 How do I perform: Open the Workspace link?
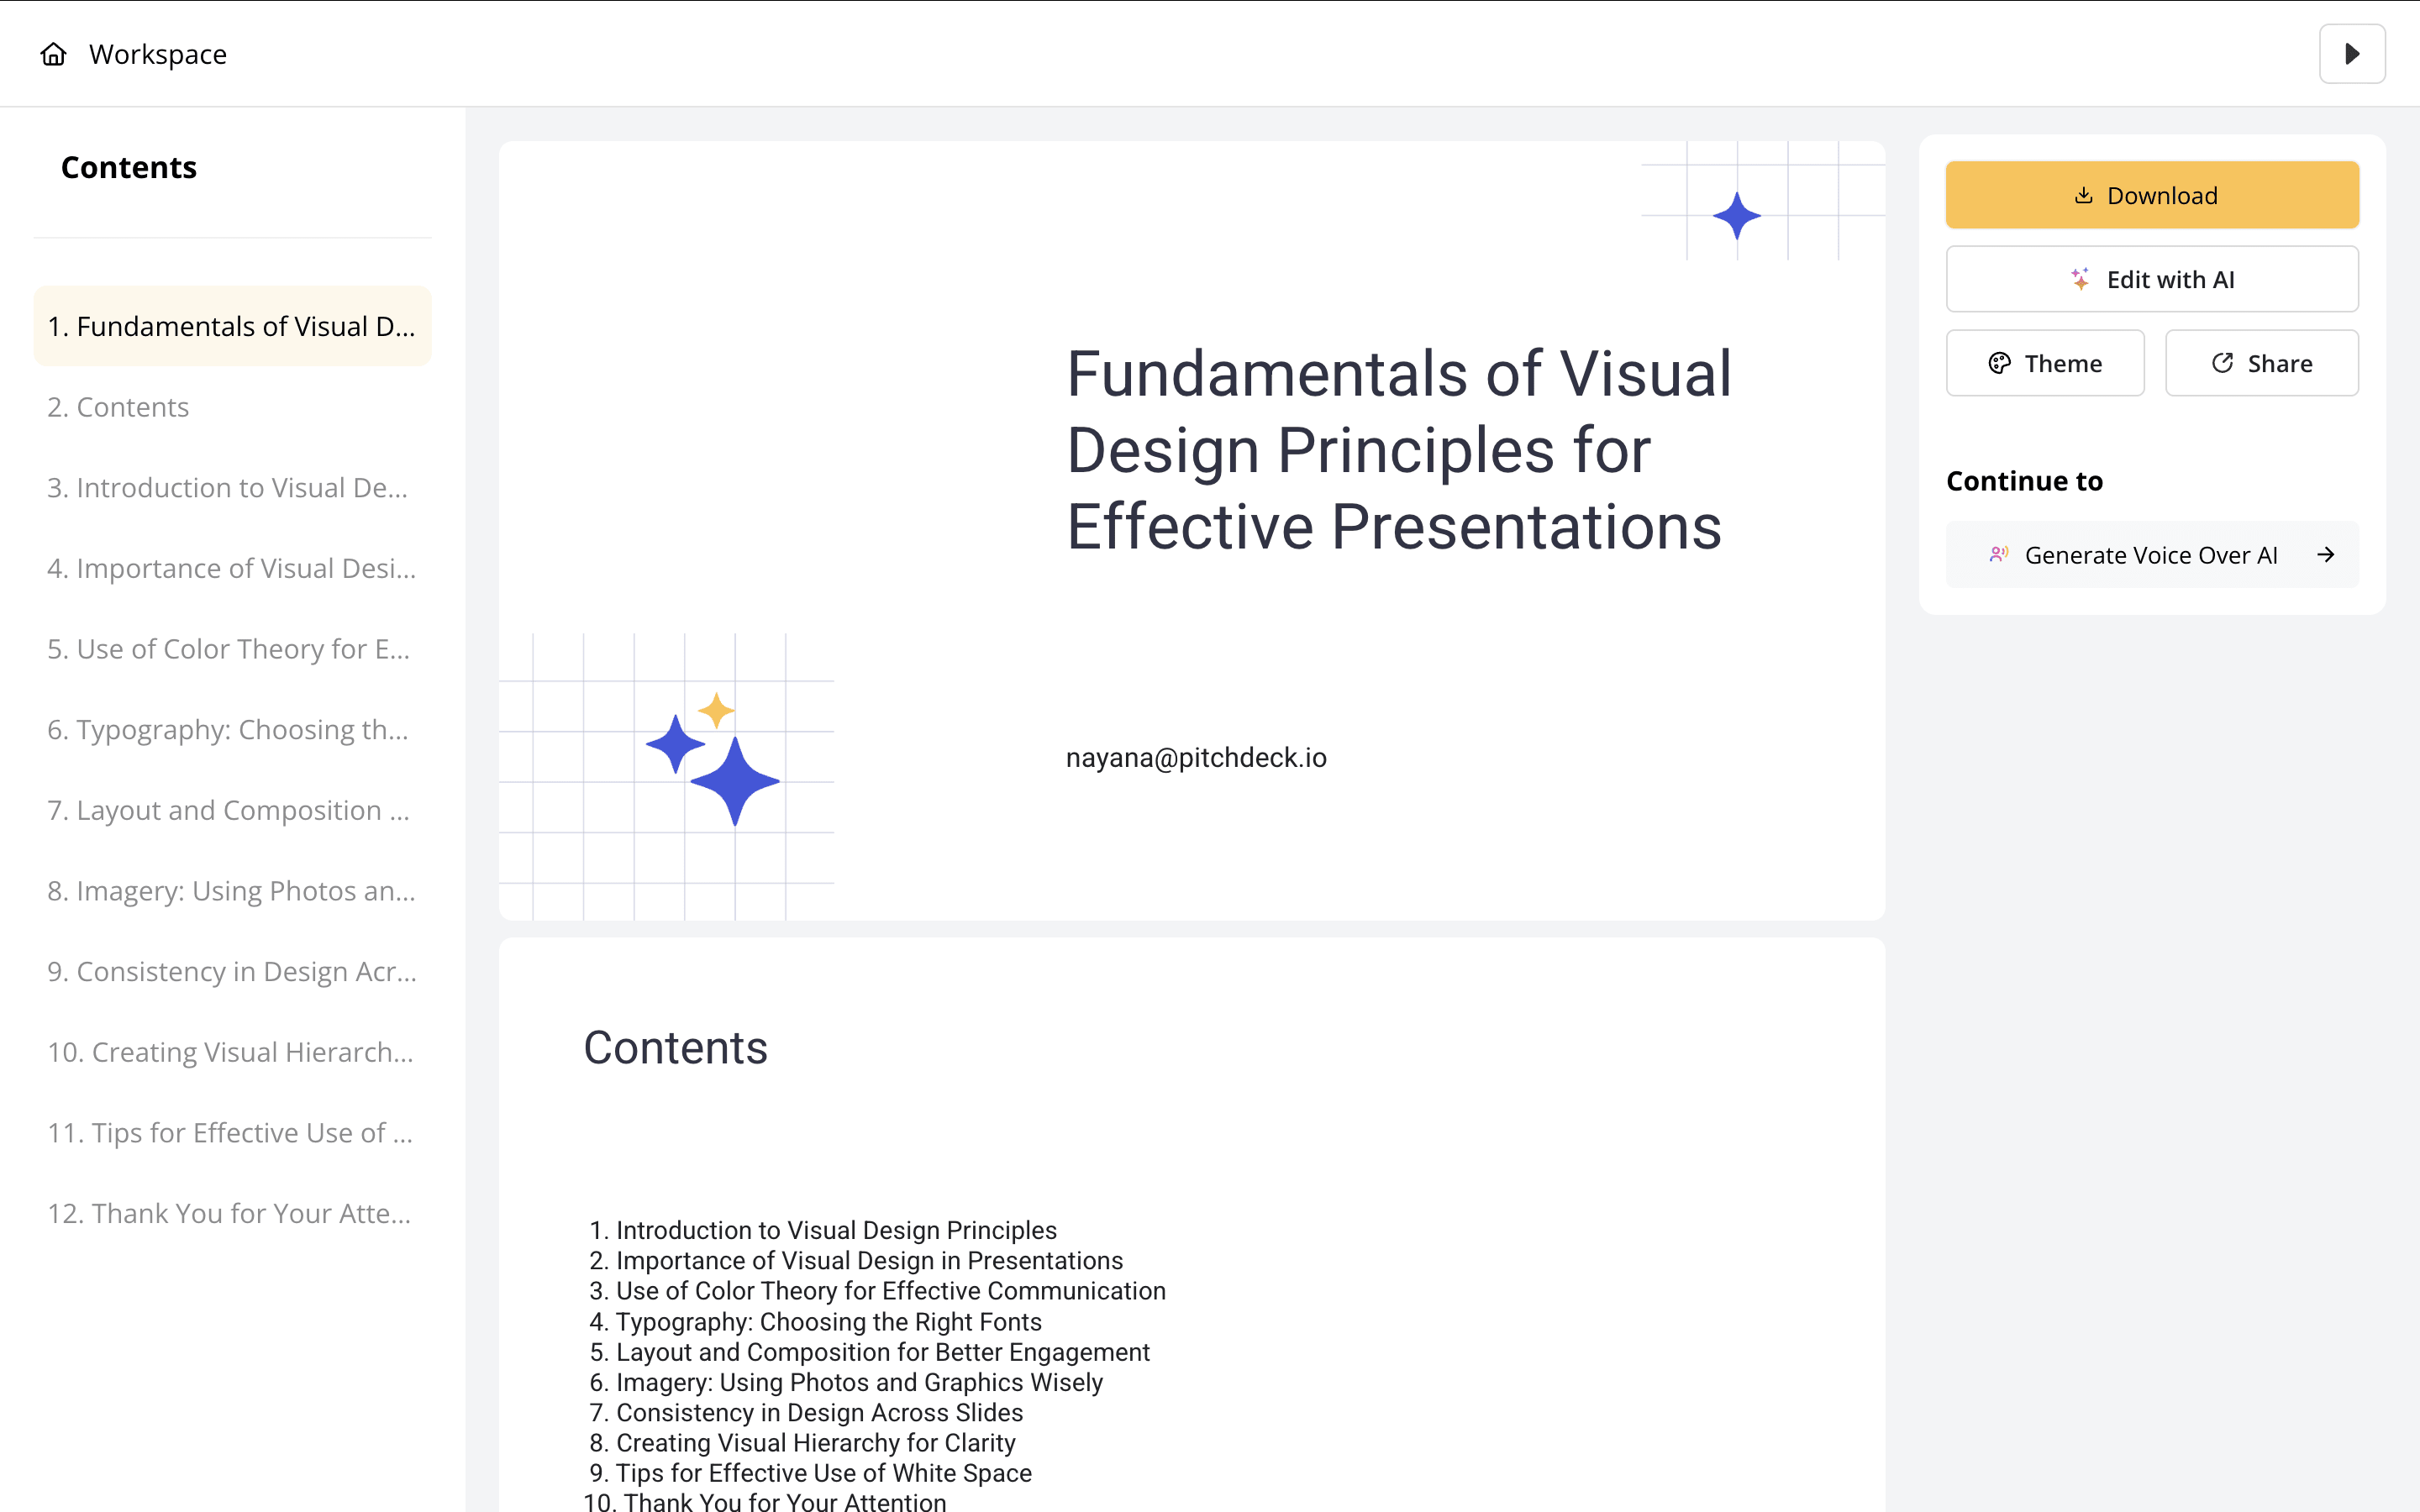[157, 54]
